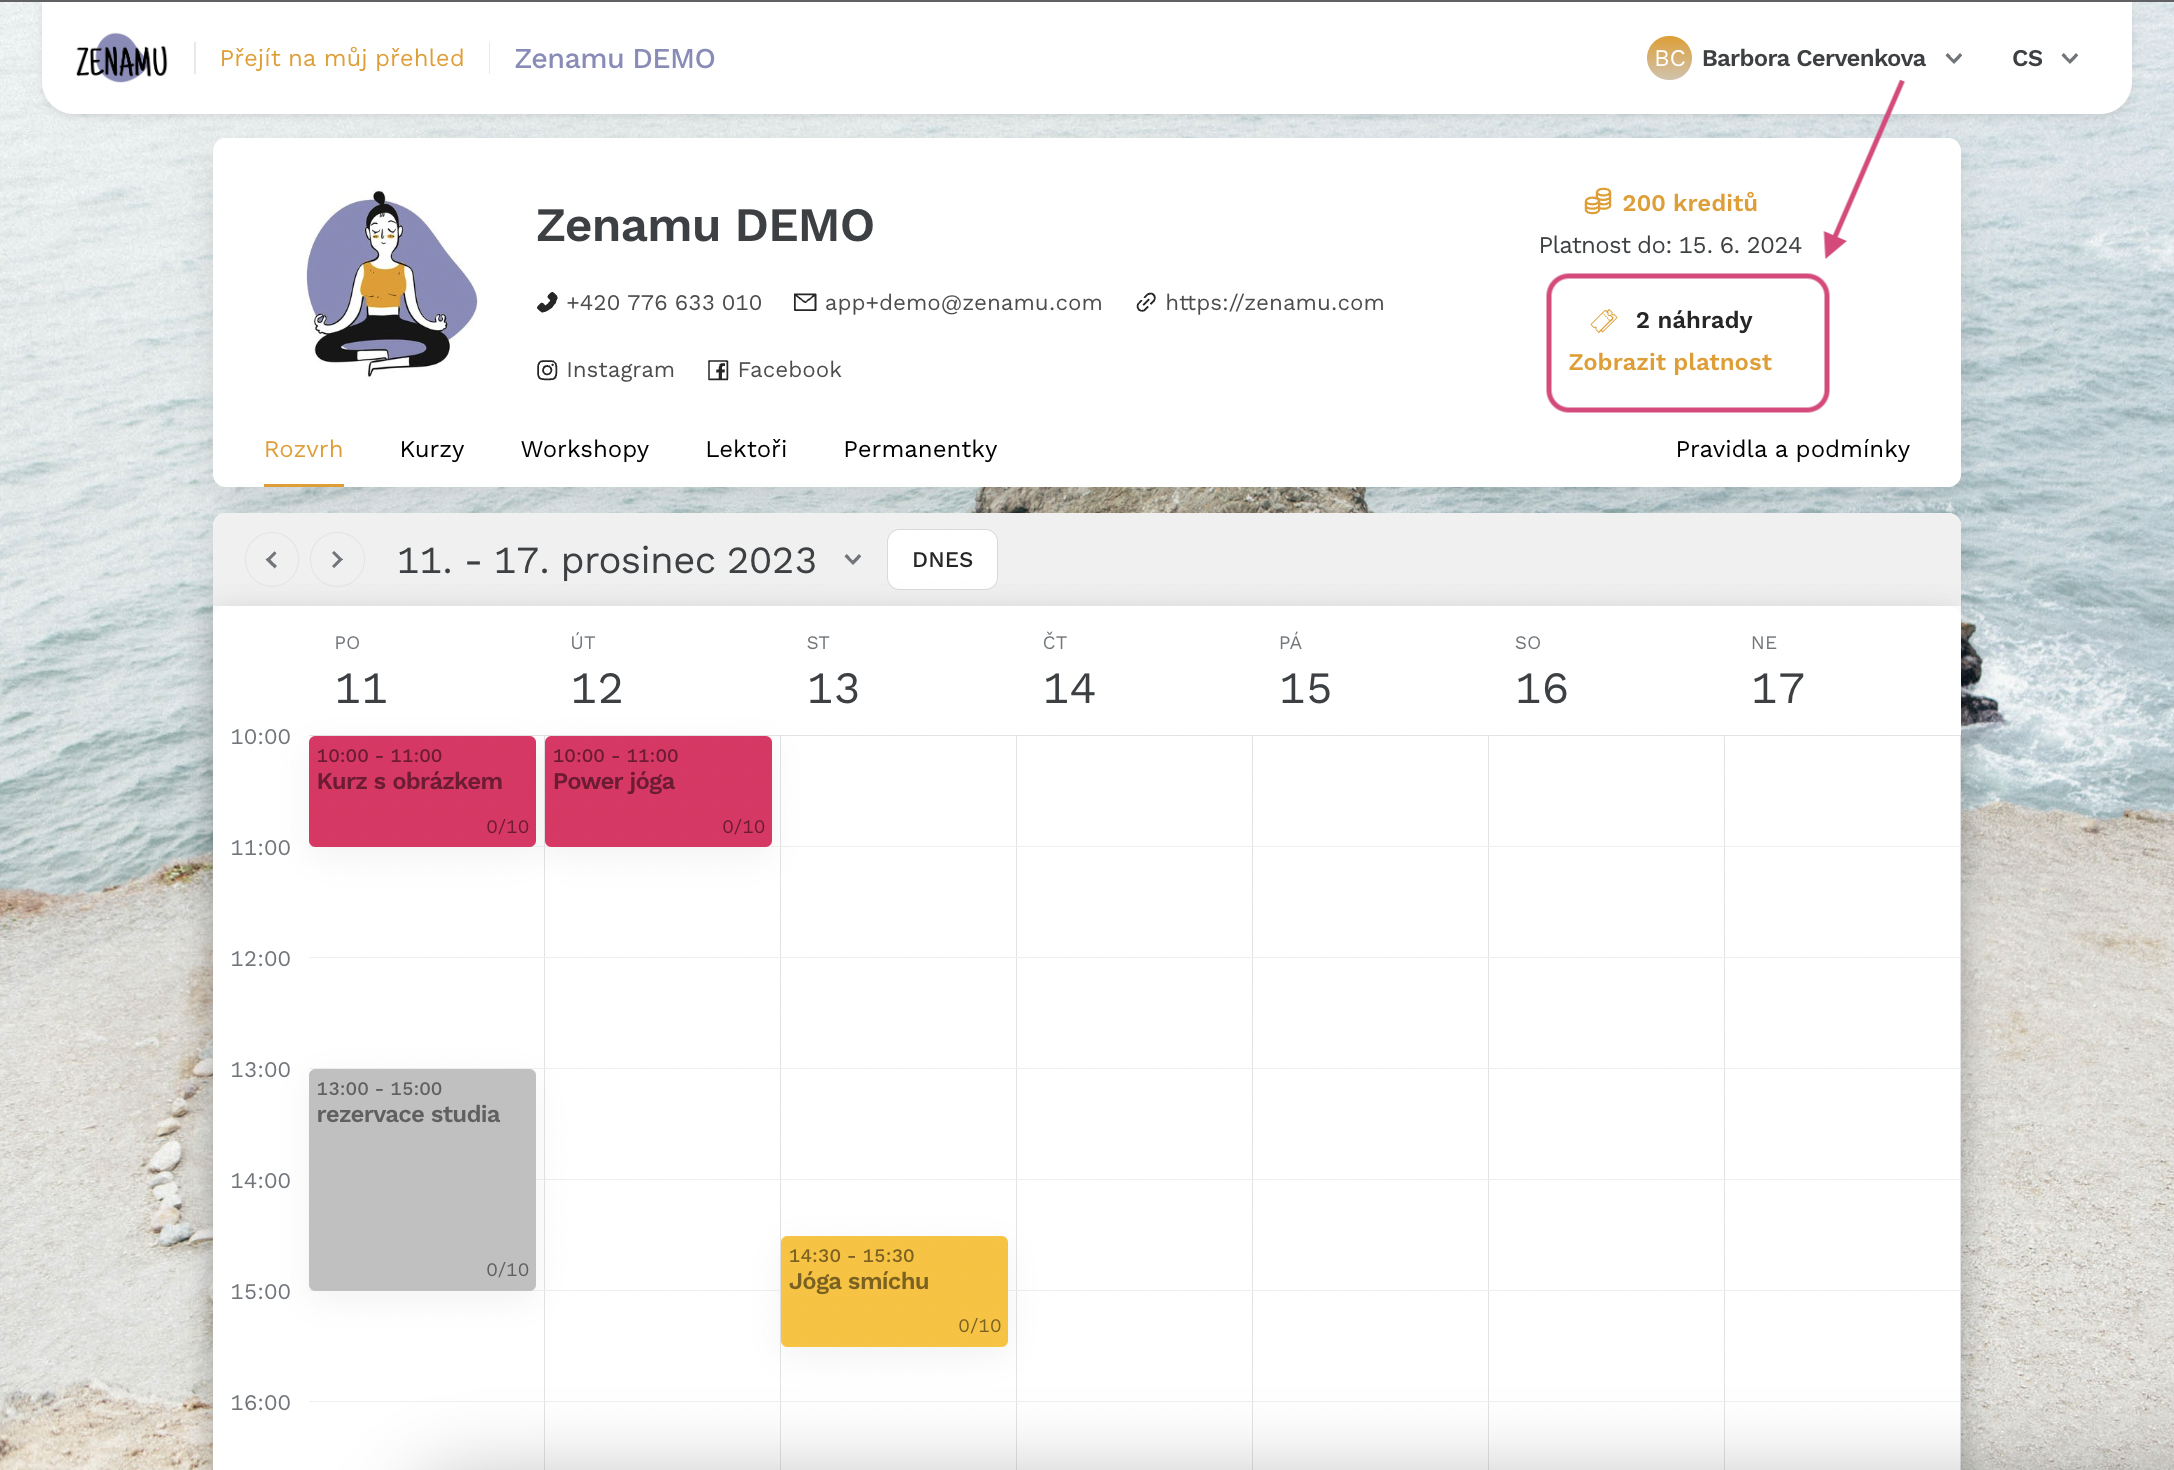This screenshot has height=1470, width=2174.
Task: Click the Zenamu DEMO studio title
Action: (x=705, y=226)
